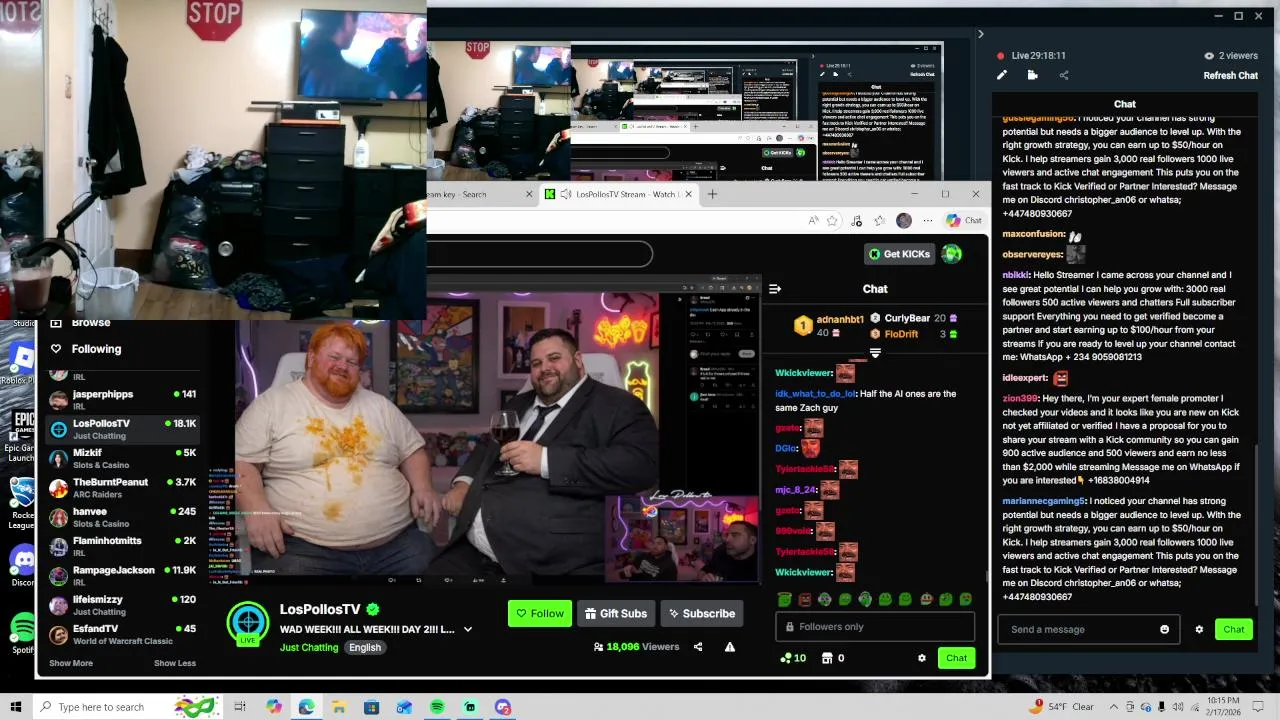1280x720 pixels.
Task: Open TheBurntPeanut channel in sidebar
Action: tap(122, 487)
